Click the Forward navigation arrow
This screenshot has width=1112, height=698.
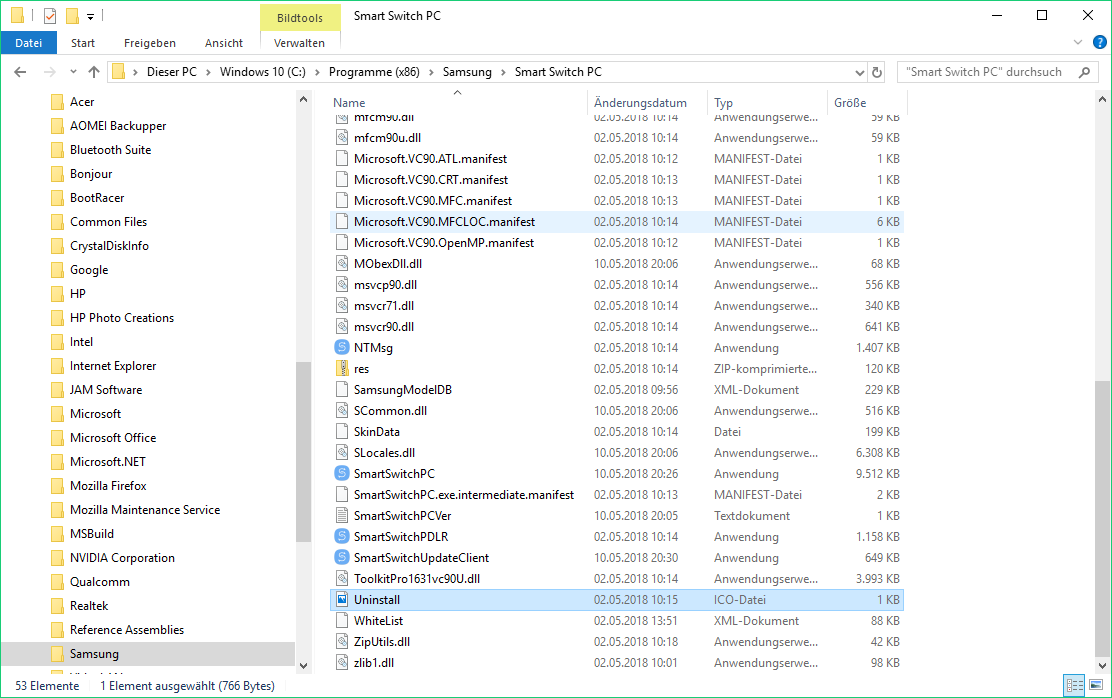click(x=50, y=72)
